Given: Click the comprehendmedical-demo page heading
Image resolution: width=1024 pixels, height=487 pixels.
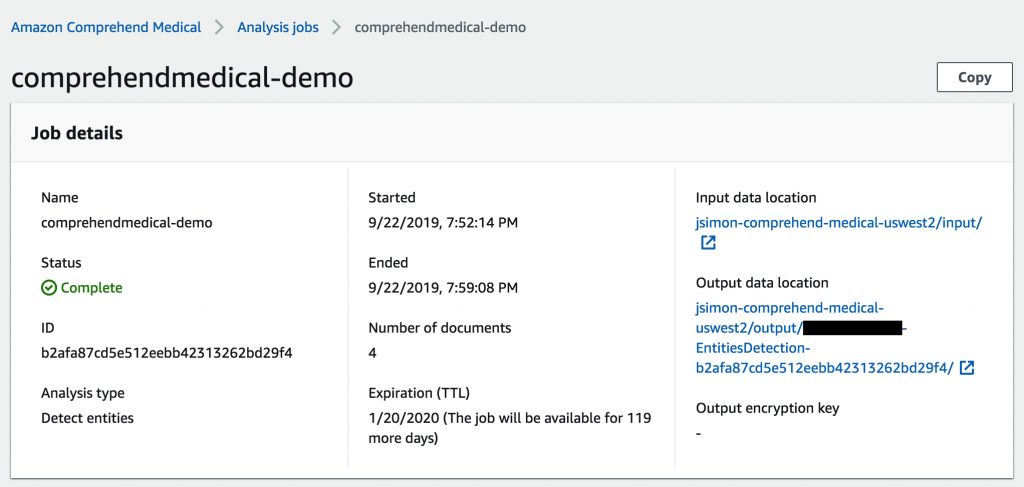Looking at the screenshot, I should 182,78.
